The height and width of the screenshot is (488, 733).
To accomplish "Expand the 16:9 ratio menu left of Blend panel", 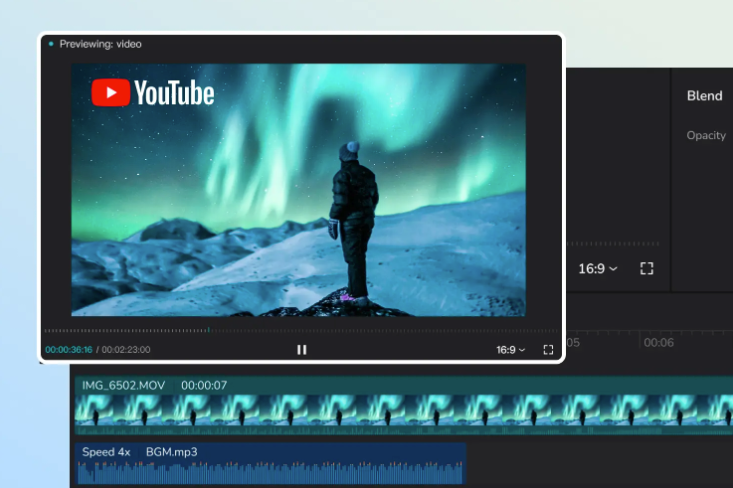I will [x=597, y=268].
